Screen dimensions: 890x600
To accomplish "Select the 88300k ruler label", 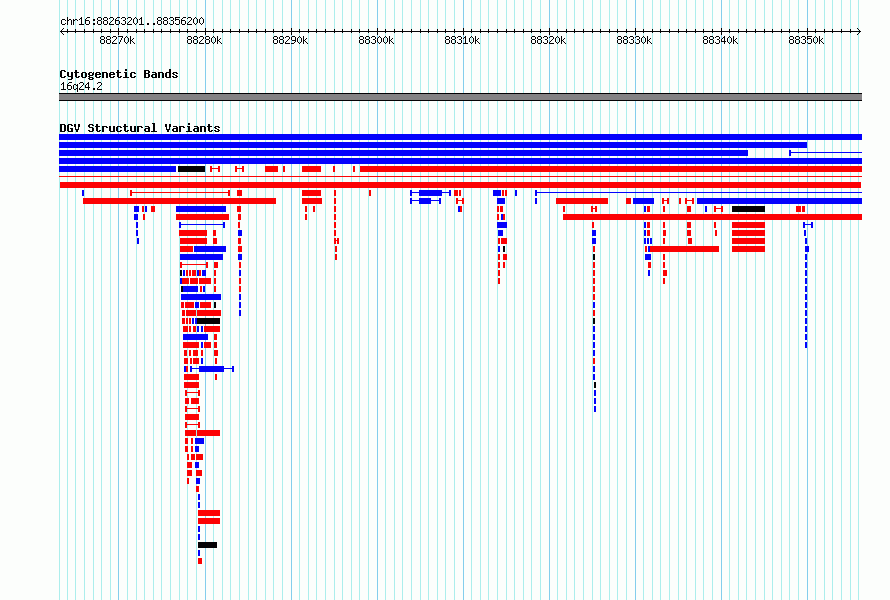I will [x=376, y=40].
